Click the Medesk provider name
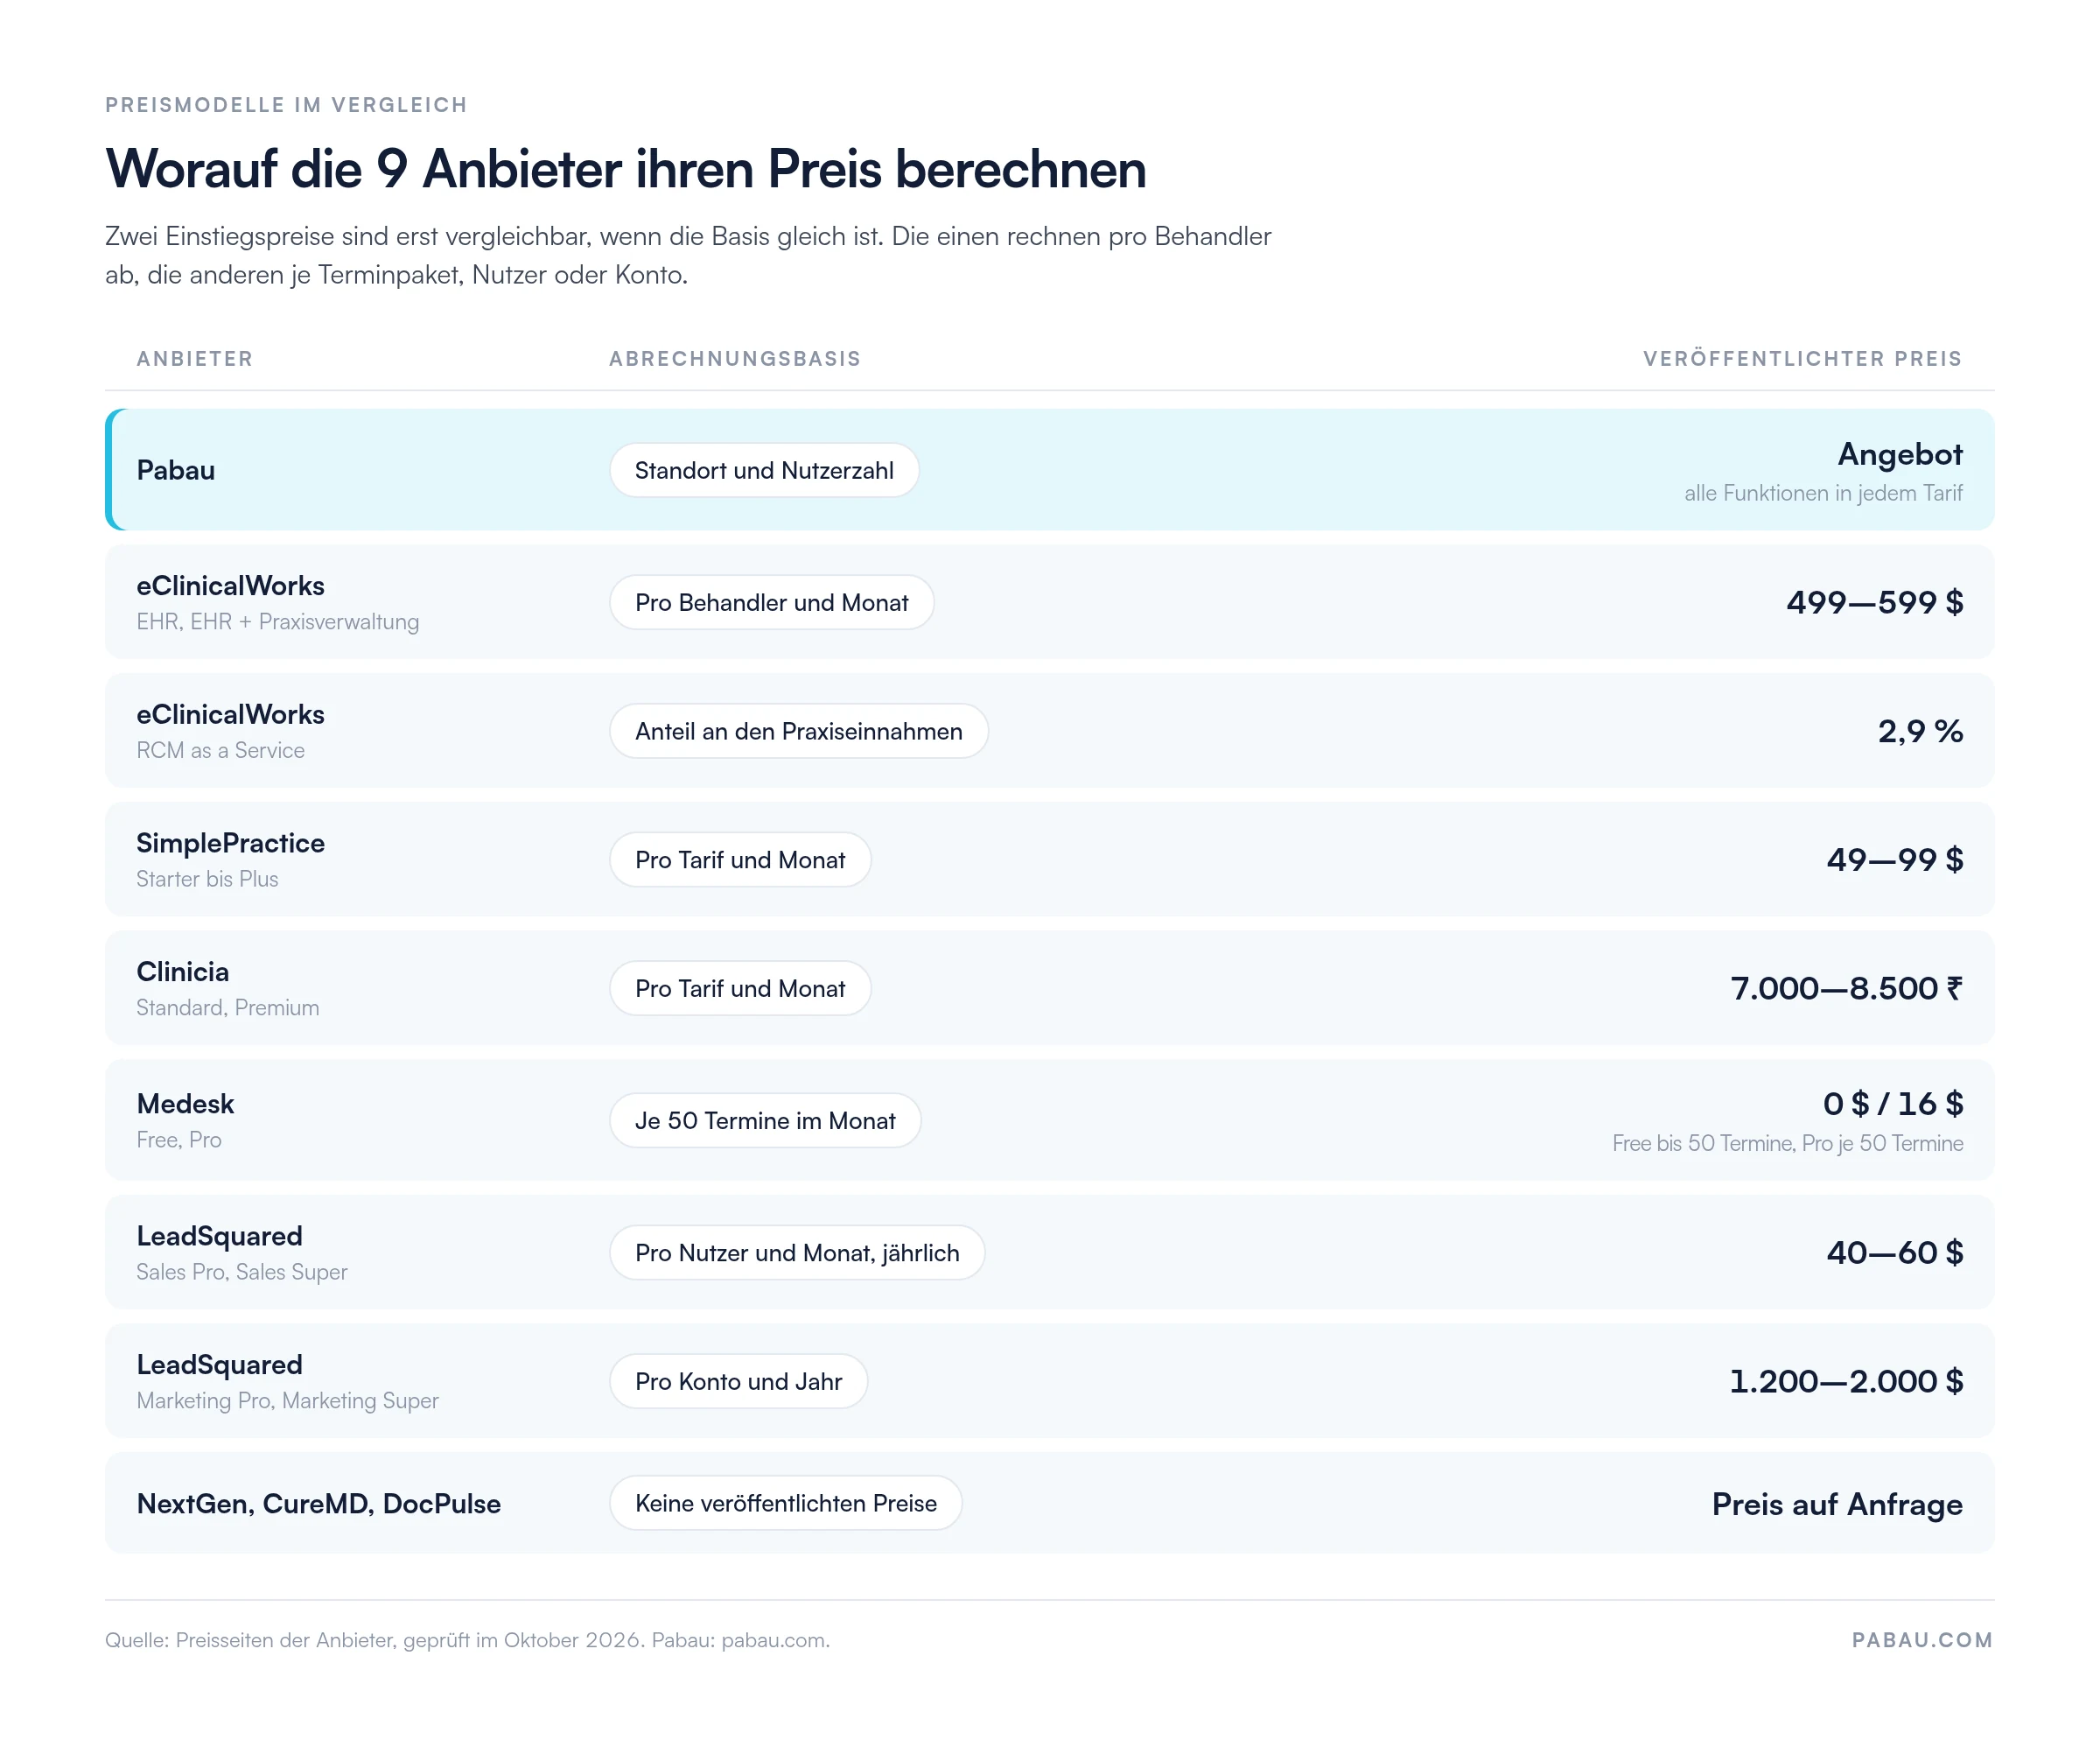The width and height of the screenshot is (2100, 1740). 185,1104
